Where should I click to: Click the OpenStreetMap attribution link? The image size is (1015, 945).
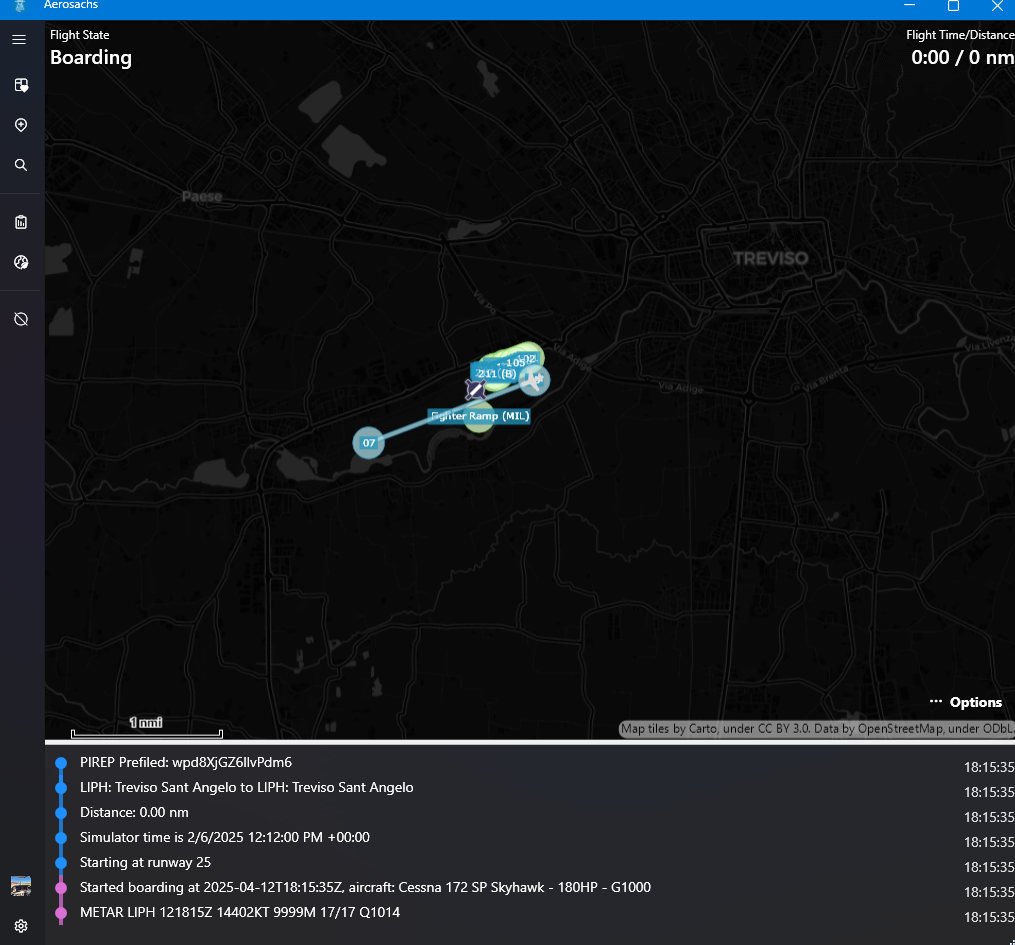(x=898, y=730)
